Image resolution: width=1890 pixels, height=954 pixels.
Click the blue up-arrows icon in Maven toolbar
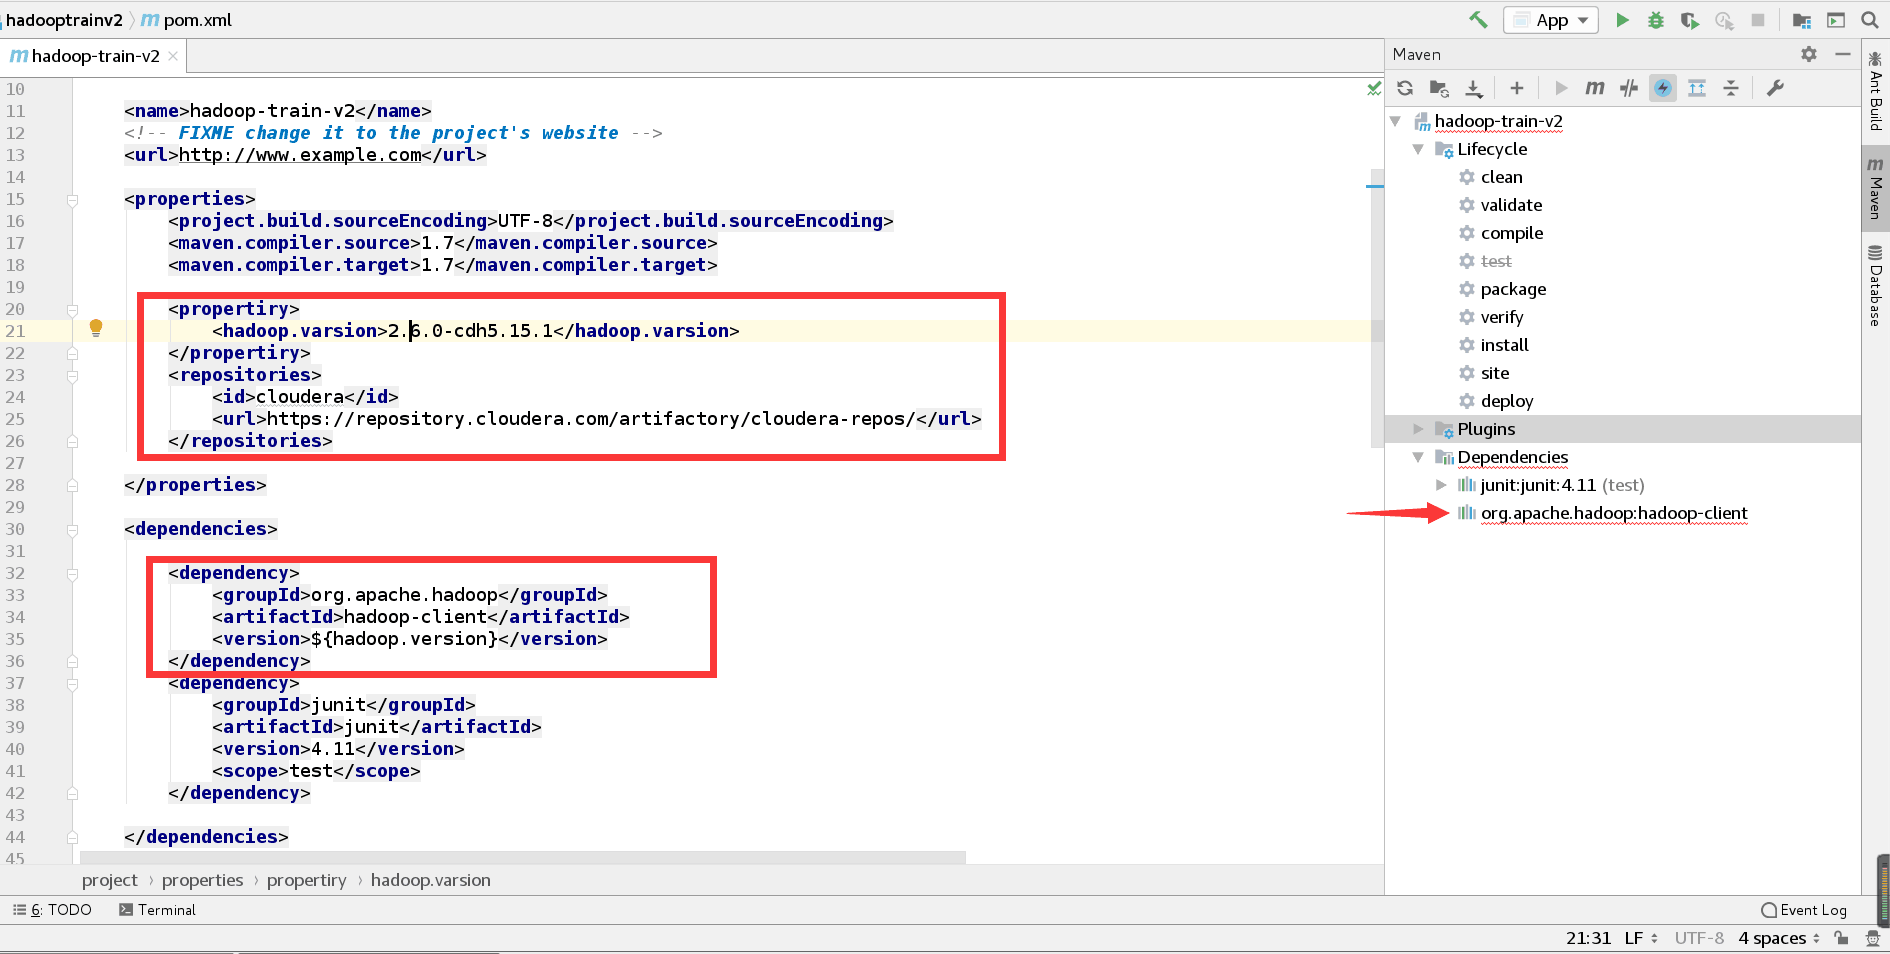coord(1697,88)
